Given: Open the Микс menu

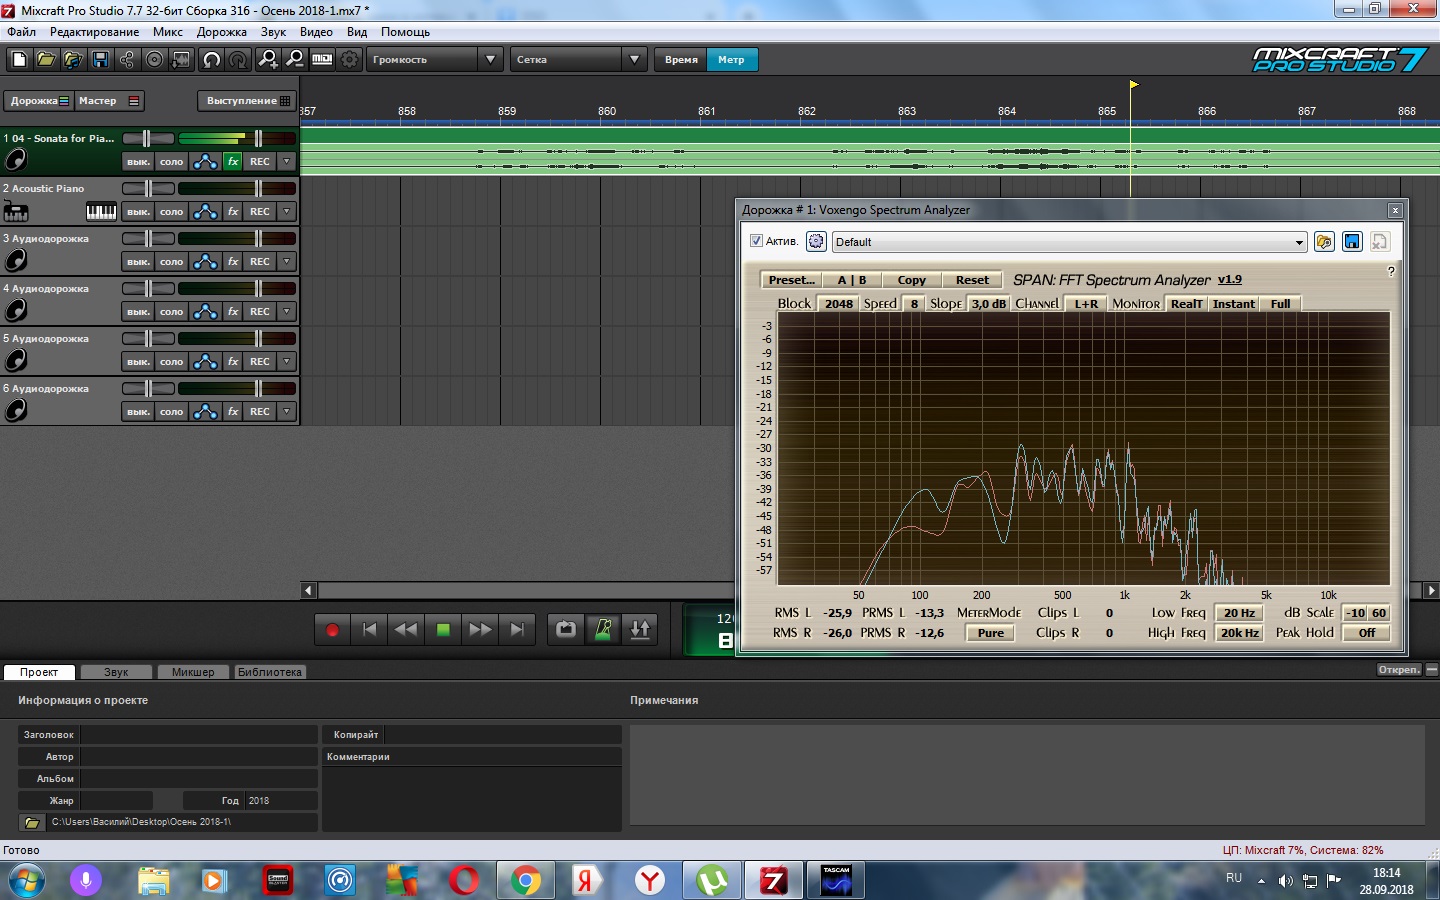Looking at the screenshot, I should [x=167, y=32].
